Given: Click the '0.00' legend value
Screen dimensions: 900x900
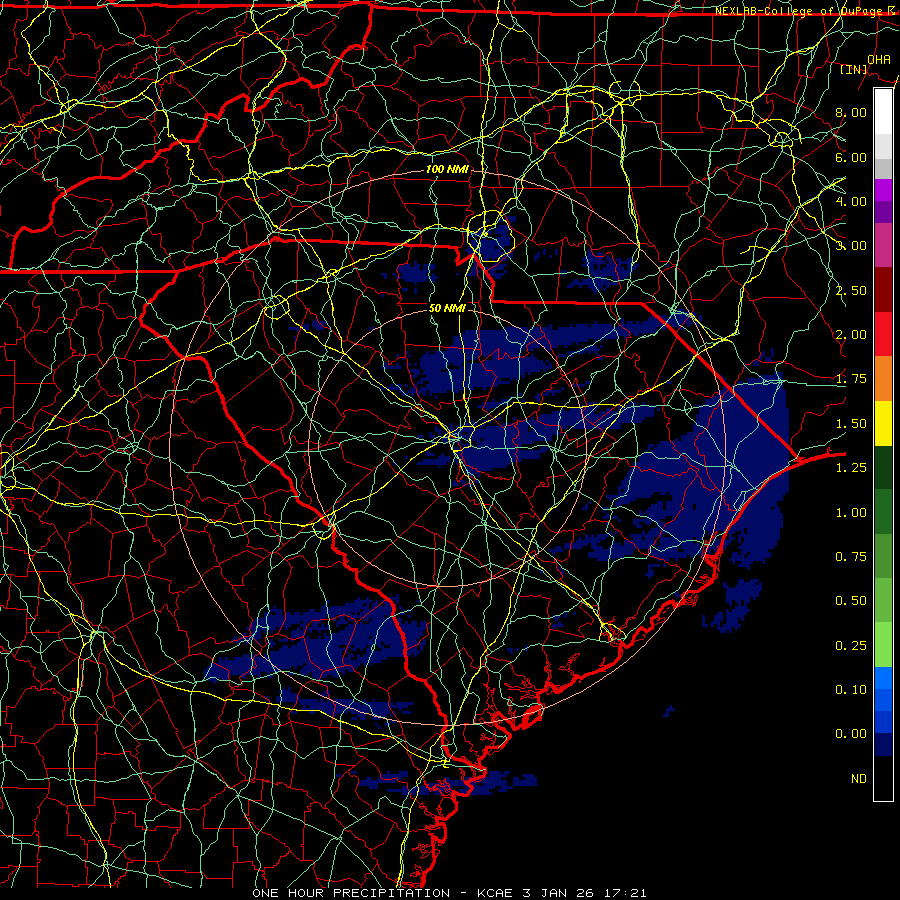Looking at the screenshot, I should (x=851, y=734).
